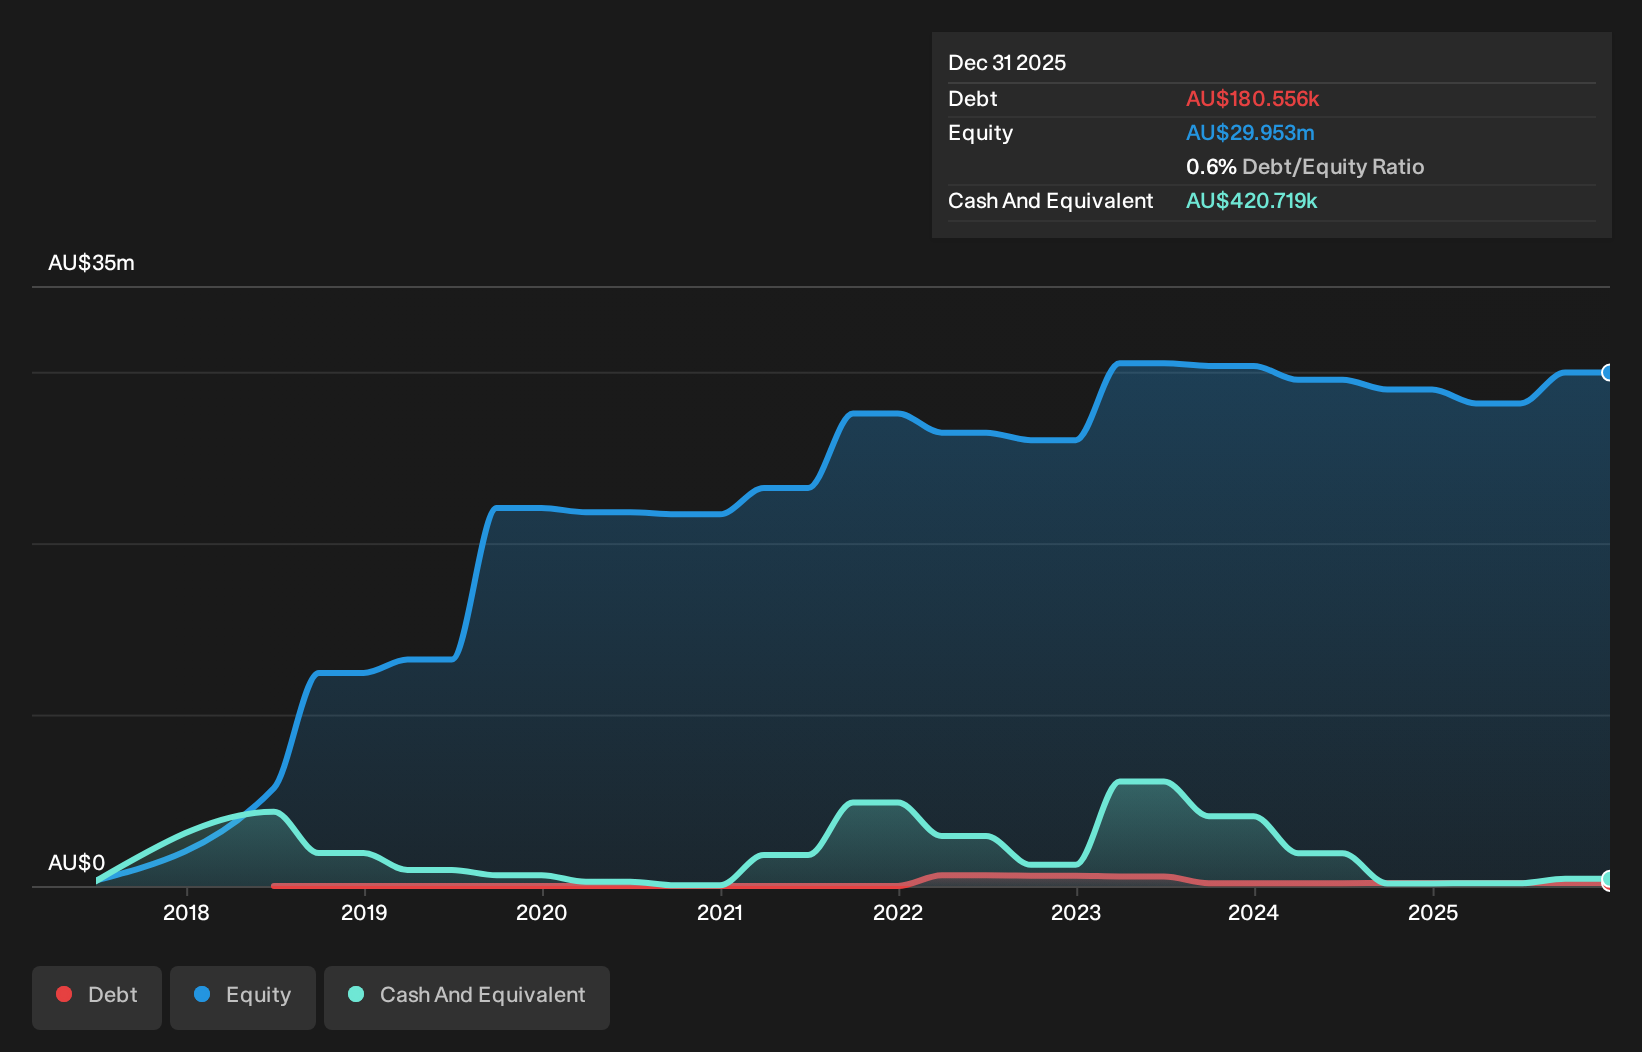
Task: Click the blue Equity legend dot
Action: (202, 994)
